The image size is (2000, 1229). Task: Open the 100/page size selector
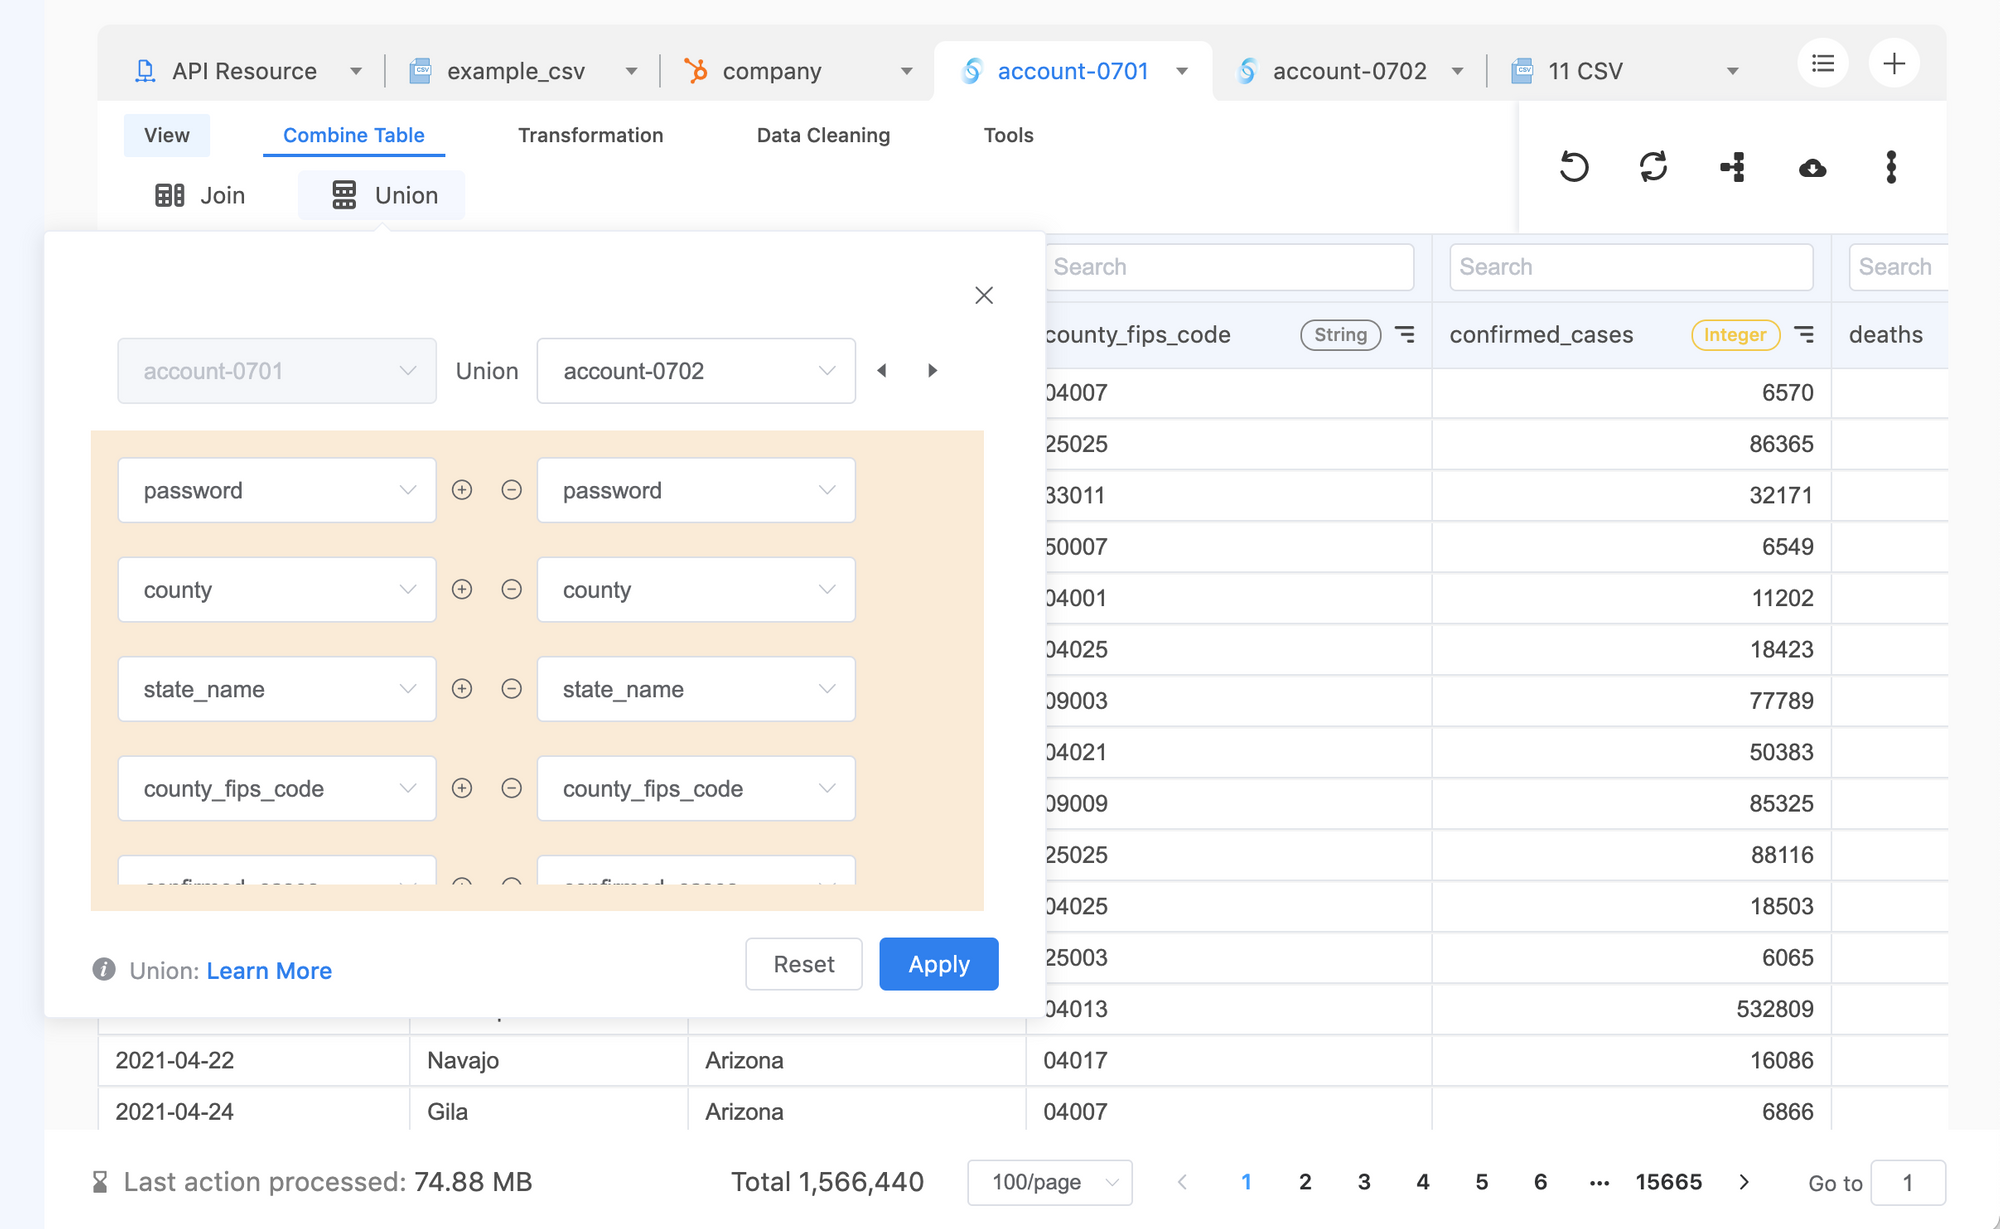coord(1050,1182)
